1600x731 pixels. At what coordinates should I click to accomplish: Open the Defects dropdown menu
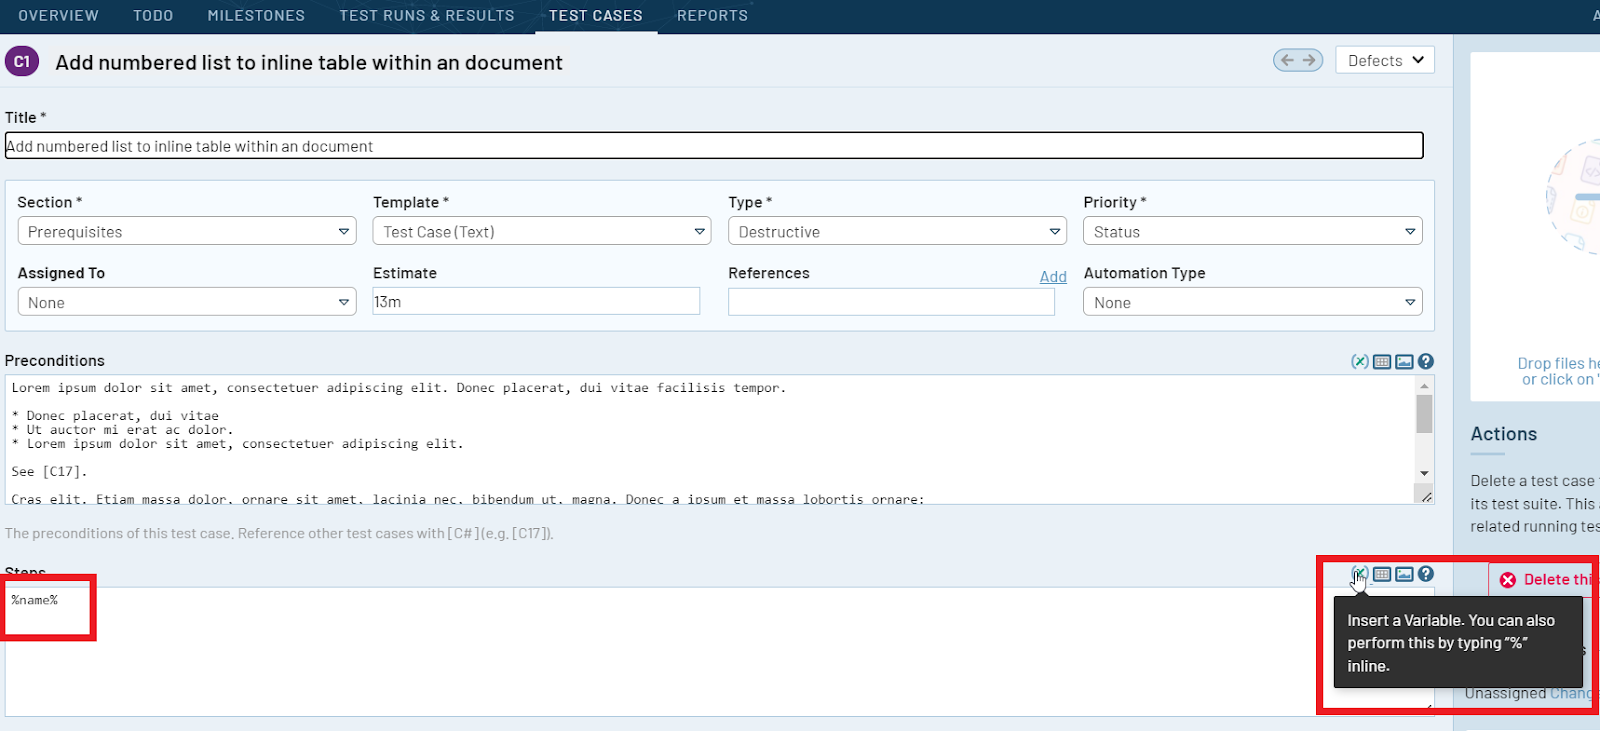coord(1385,60)
